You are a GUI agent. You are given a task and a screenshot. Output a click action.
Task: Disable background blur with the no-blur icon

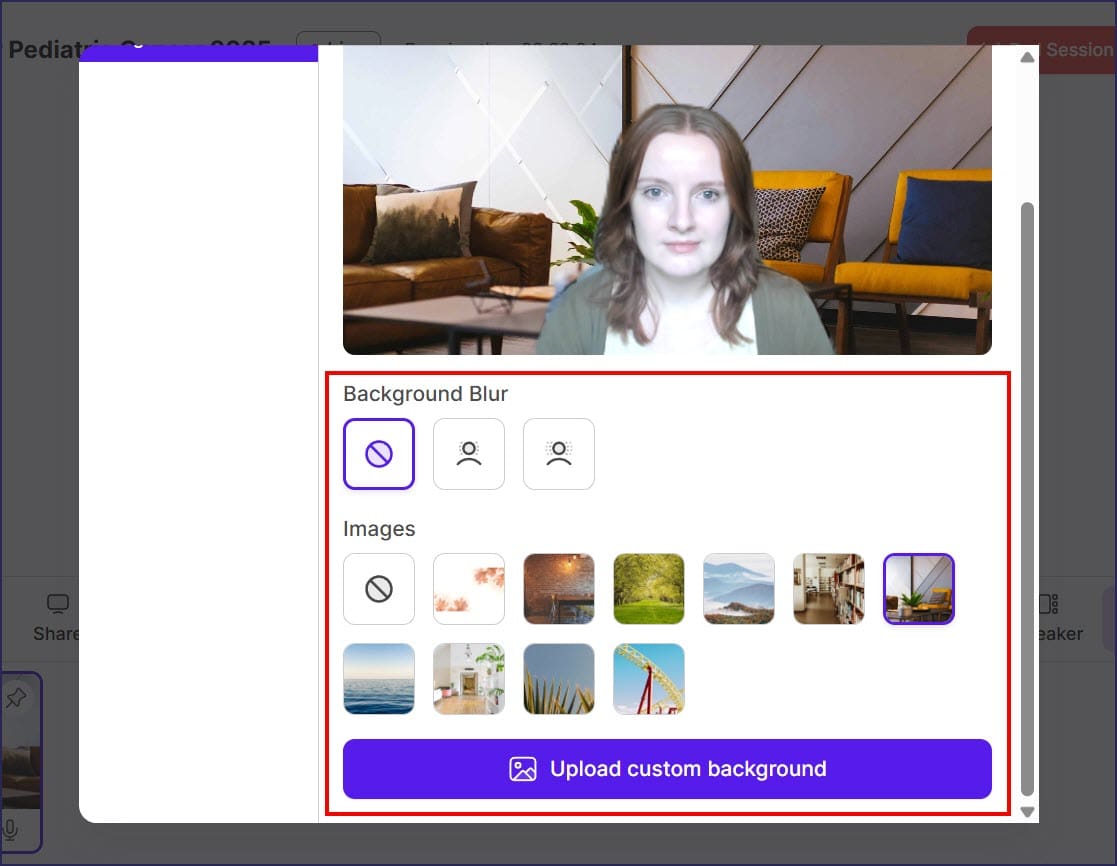(x=378, y=454)
